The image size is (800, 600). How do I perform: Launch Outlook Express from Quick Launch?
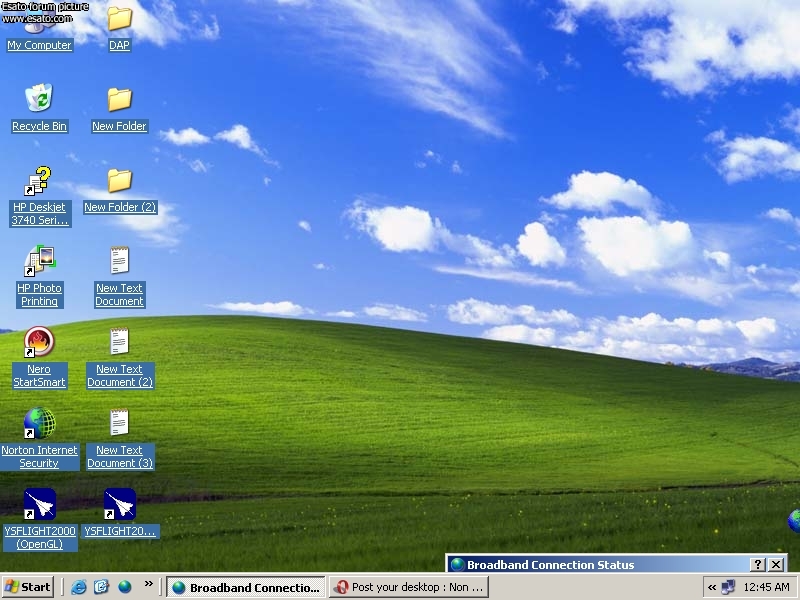(x=102, y=587)
